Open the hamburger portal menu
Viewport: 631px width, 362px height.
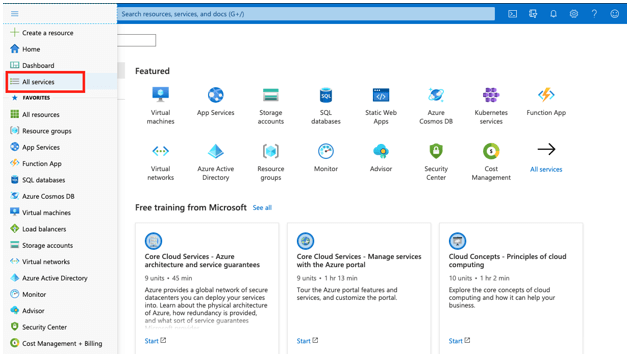click(14, 14)
